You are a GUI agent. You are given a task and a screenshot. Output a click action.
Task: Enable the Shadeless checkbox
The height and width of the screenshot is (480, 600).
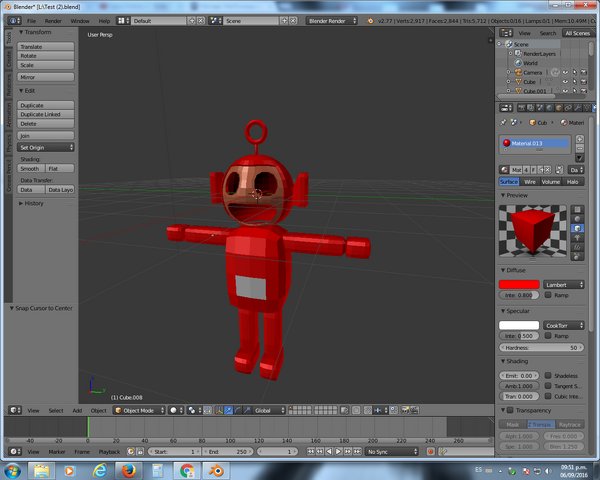(548, 376)
